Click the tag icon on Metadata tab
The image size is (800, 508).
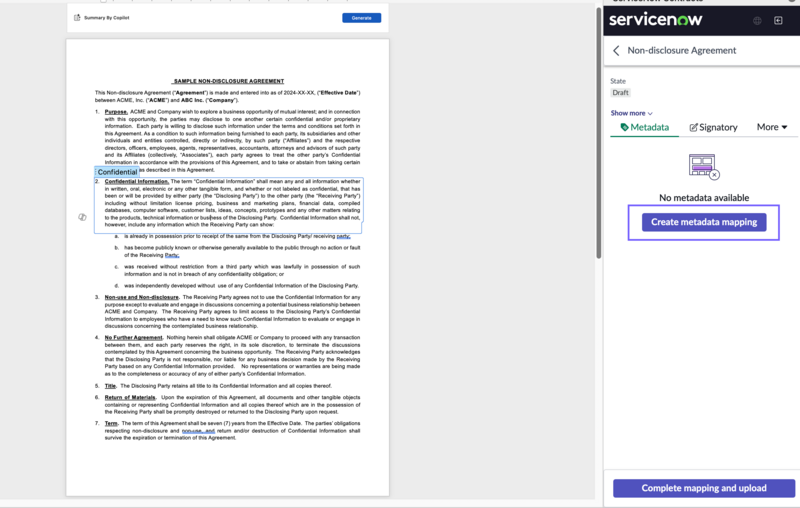[x=624, y=127]
